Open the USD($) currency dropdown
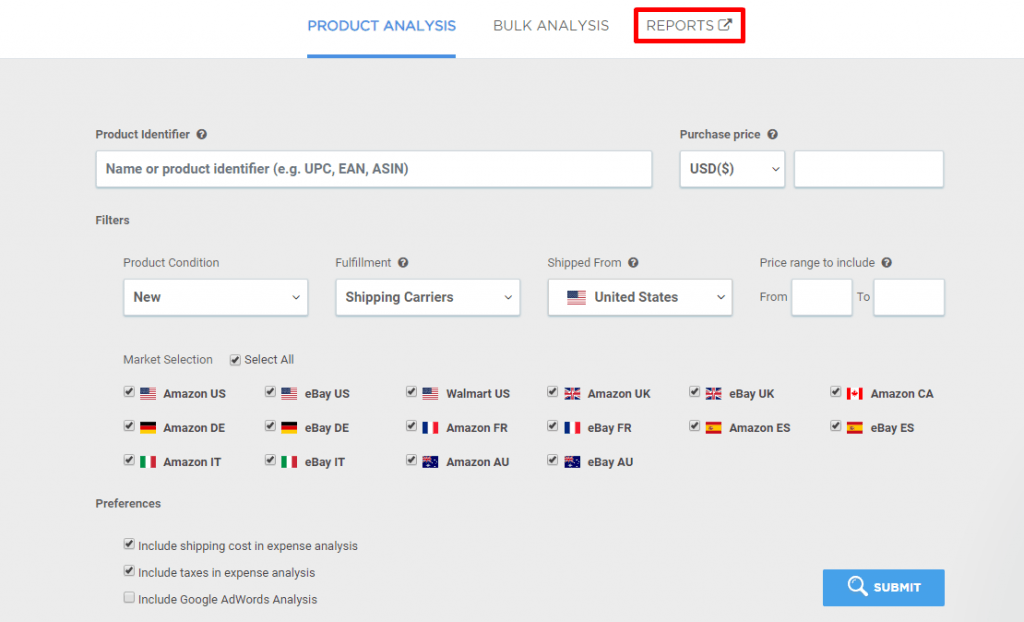This screenshot has width=1024, height=622. [x=732, y=169]
